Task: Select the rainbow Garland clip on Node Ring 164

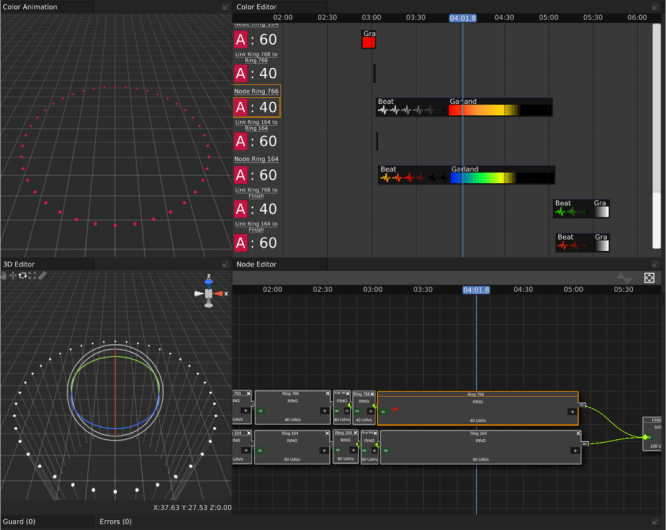Action: (x=490, y=179)
